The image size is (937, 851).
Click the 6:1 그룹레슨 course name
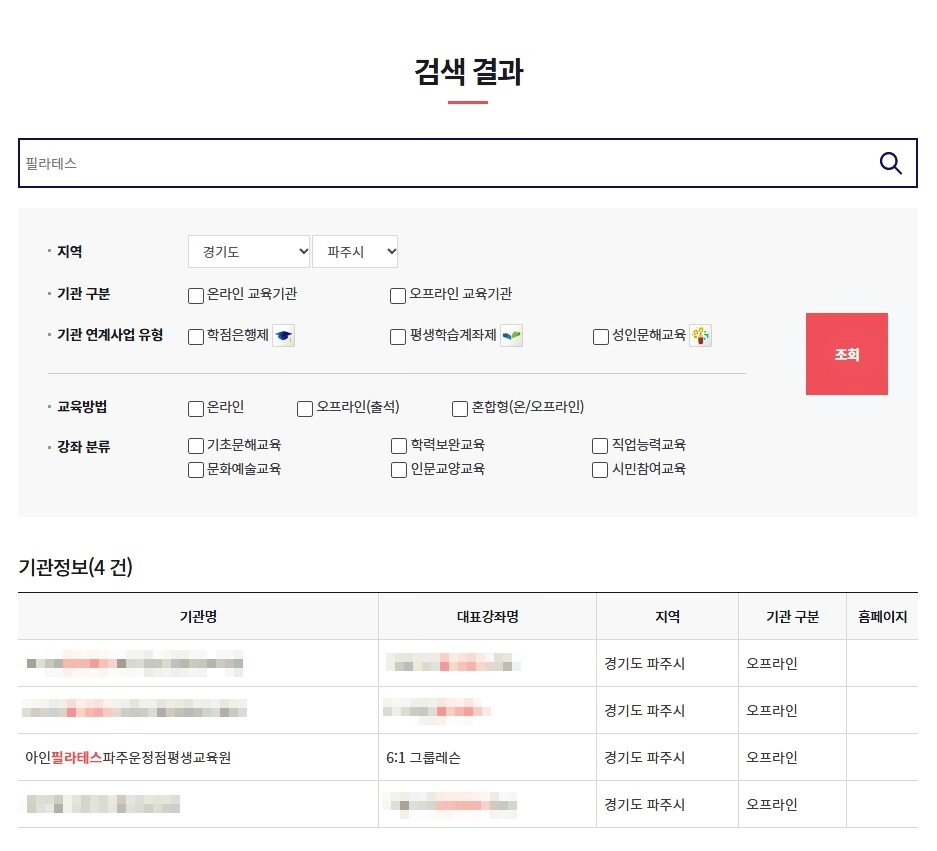point(423,758)
